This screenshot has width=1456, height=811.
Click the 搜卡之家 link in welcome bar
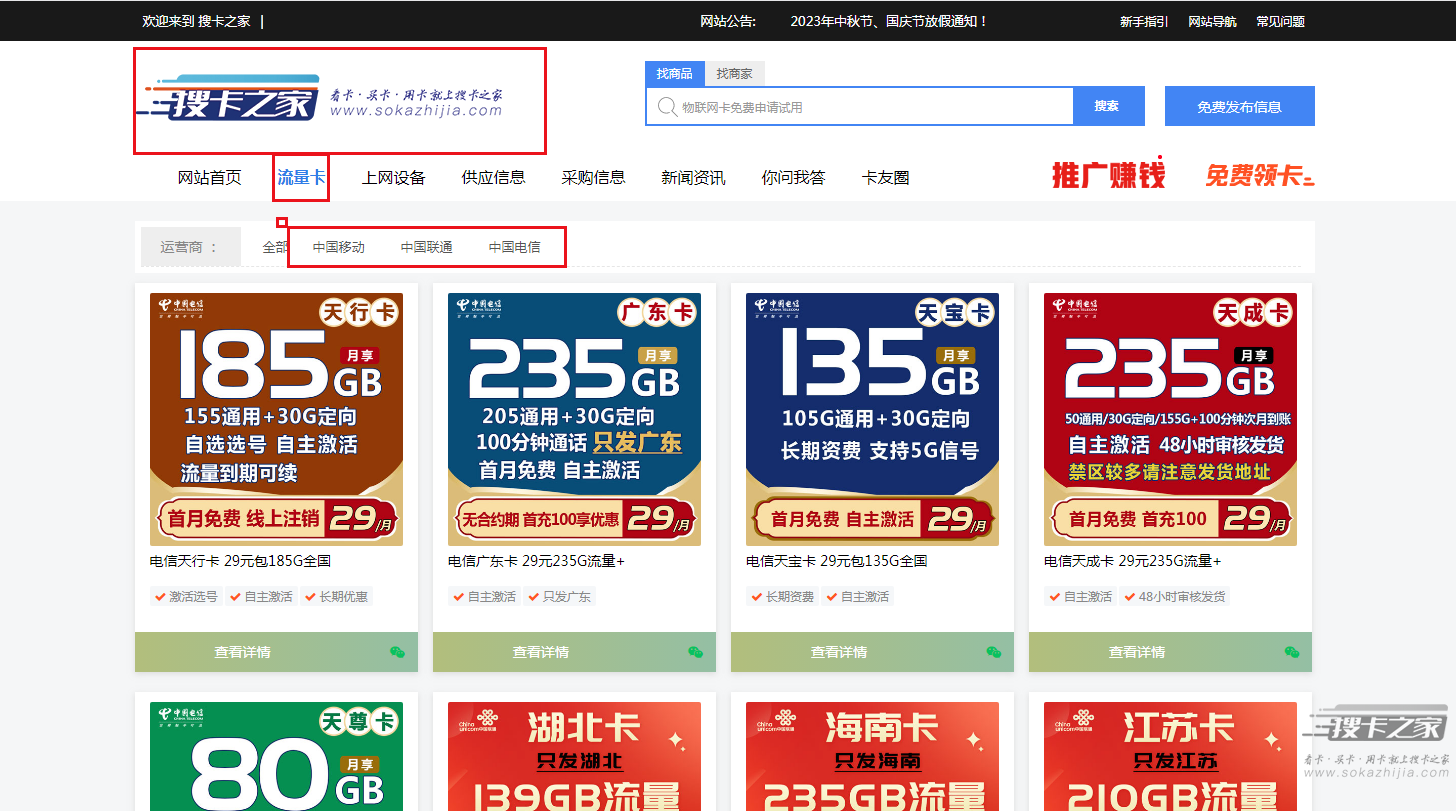(224, 21)
